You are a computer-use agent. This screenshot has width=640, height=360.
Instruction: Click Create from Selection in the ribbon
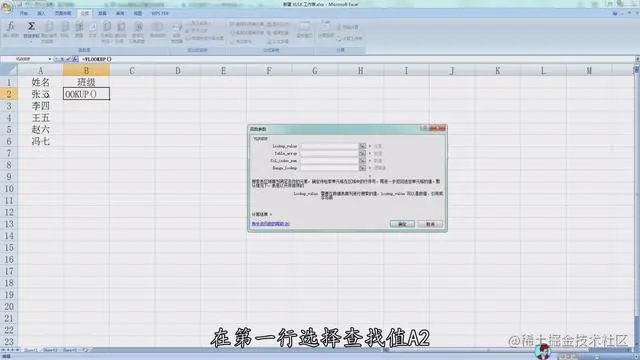[x=204, y=38]
